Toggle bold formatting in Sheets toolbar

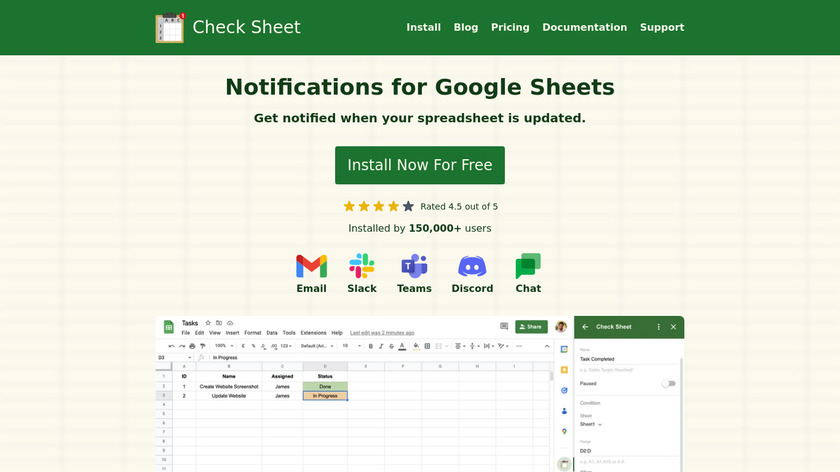pyautogui.click(x=371, y=346)
